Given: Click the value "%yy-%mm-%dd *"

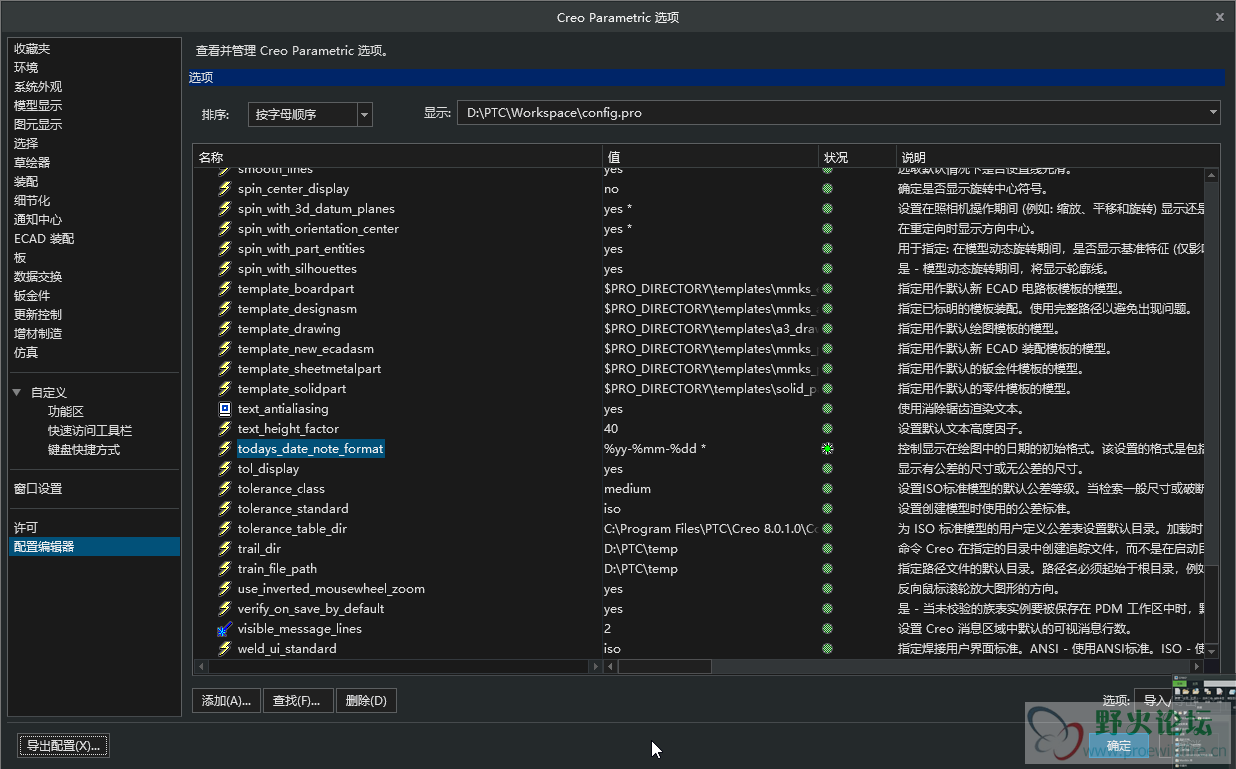Looking at the screenshot, I should click(x=655, y=449).
